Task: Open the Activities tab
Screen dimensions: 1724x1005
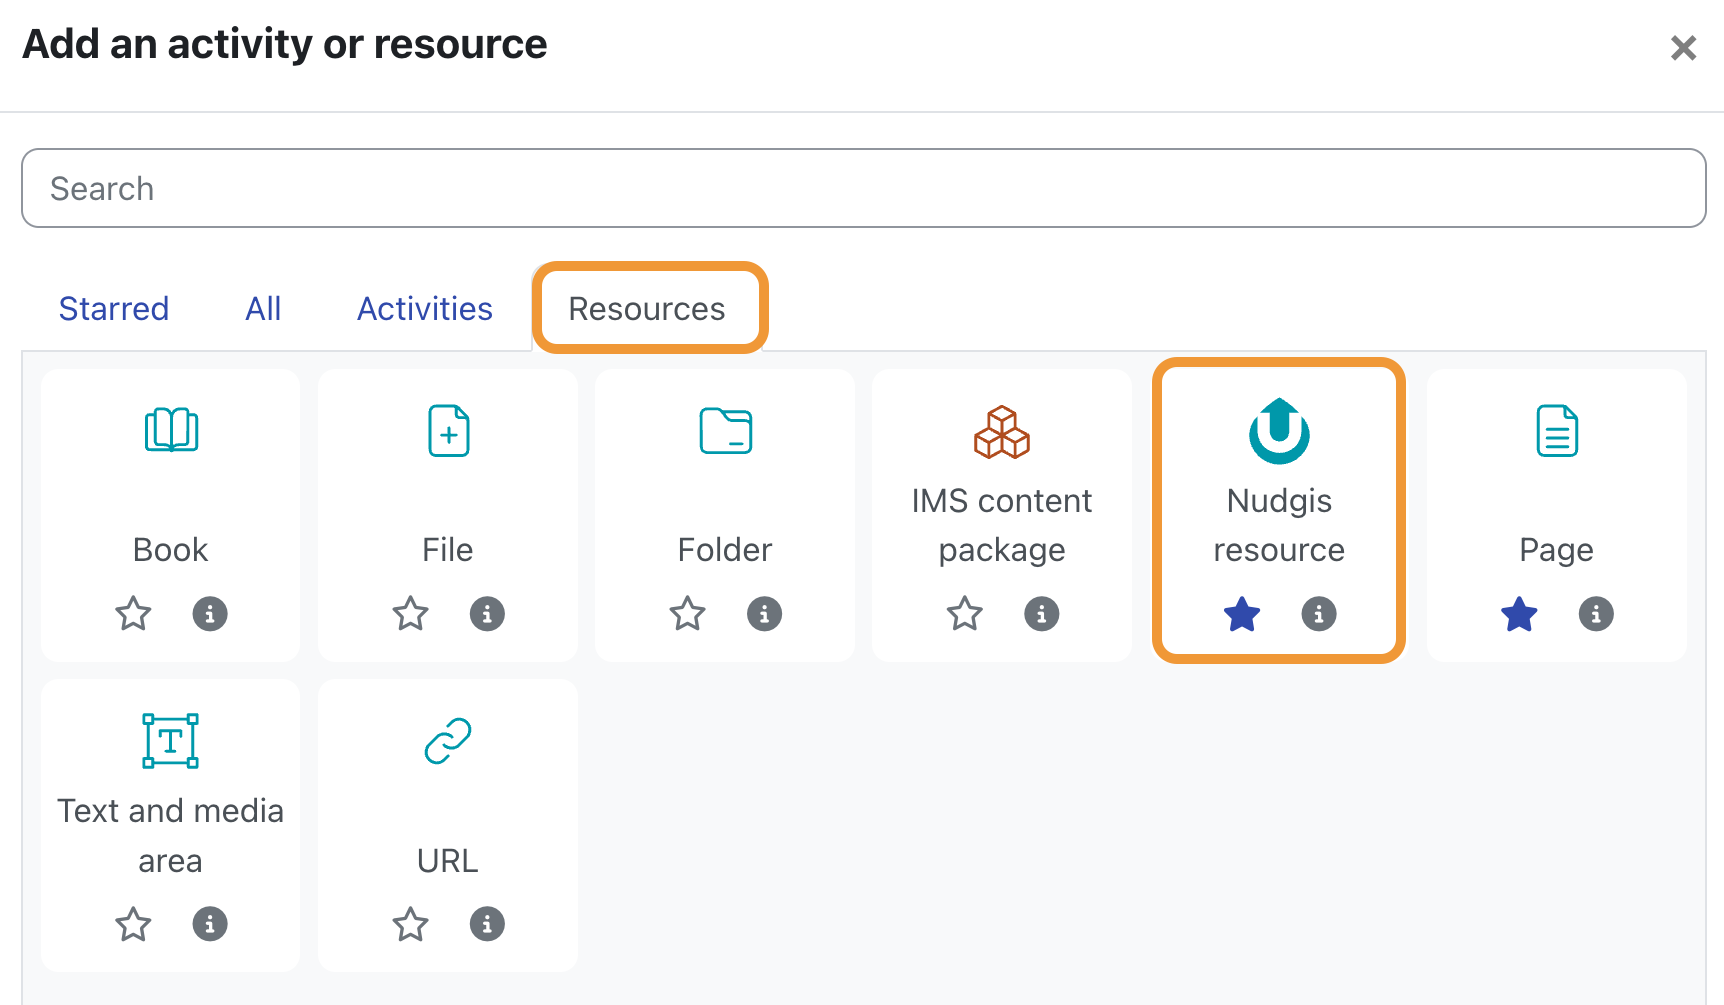Action: click(x=425, y=309)
